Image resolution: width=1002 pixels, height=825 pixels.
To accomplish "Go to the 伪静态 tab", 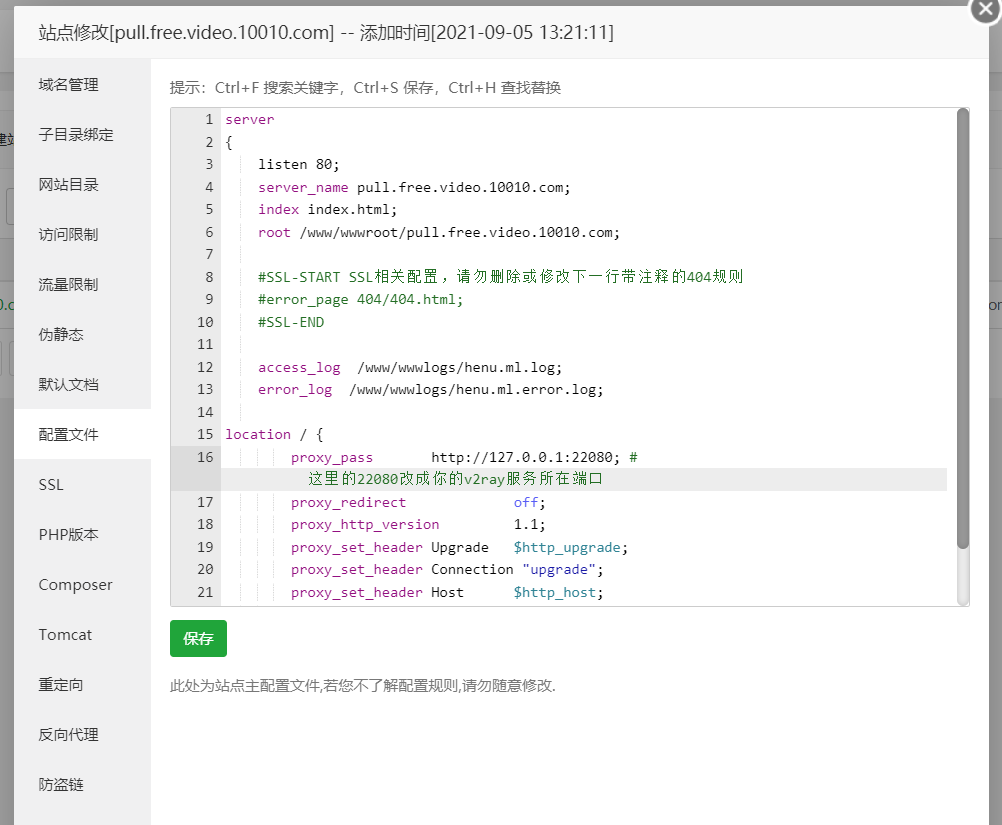I will (61, 335).
